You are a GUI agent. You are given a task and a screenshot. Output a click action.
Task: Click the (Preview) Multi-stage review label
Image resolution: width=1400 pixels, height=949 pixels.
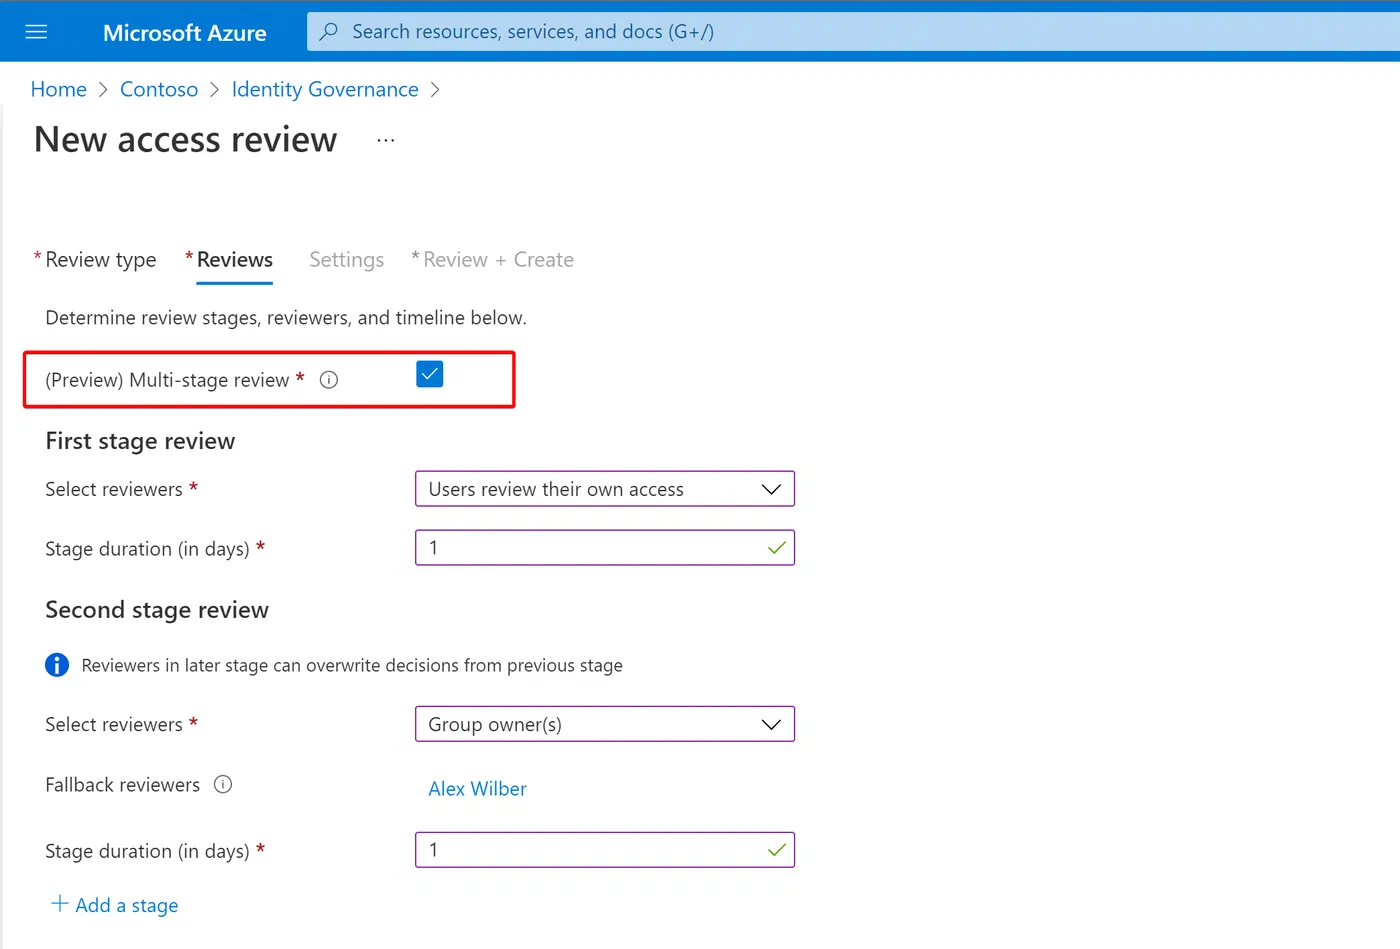pos(167,380)
